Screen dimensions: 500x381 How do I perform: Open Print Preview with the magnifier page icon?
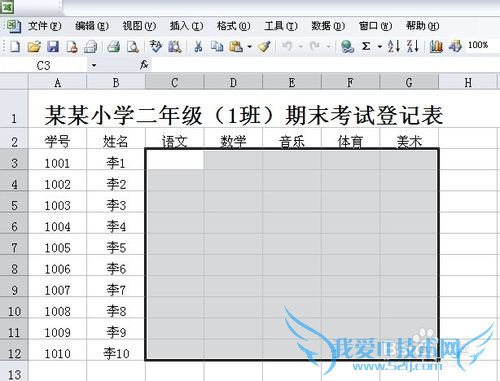pos(133,46)
